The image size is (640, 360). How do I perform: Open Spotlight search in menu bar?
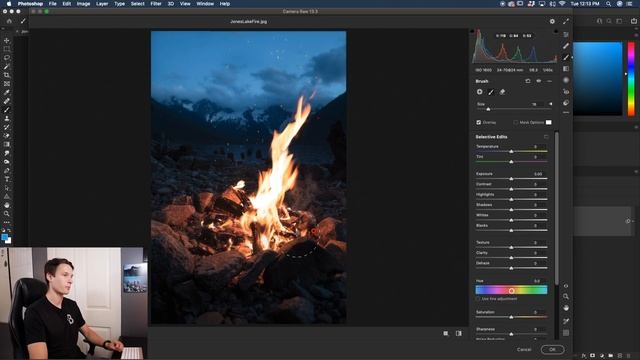tap(608, 4)
